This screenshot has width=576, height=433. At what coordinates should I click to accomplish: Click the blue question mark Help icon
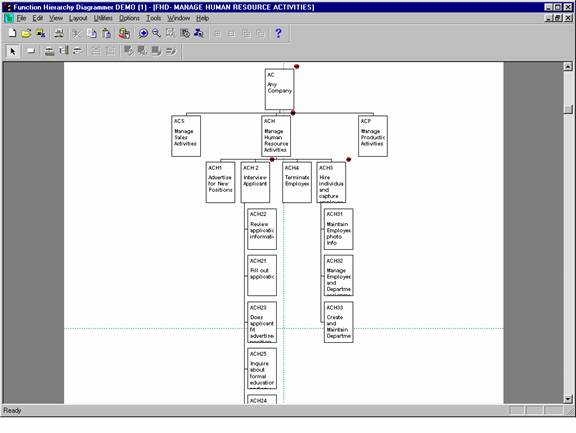click(278, 33)
